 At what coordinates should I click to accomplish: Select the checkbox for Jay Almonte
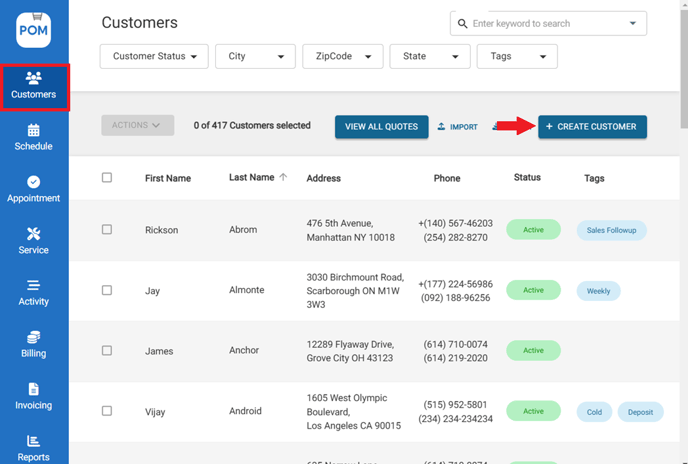tap(107, 290)
